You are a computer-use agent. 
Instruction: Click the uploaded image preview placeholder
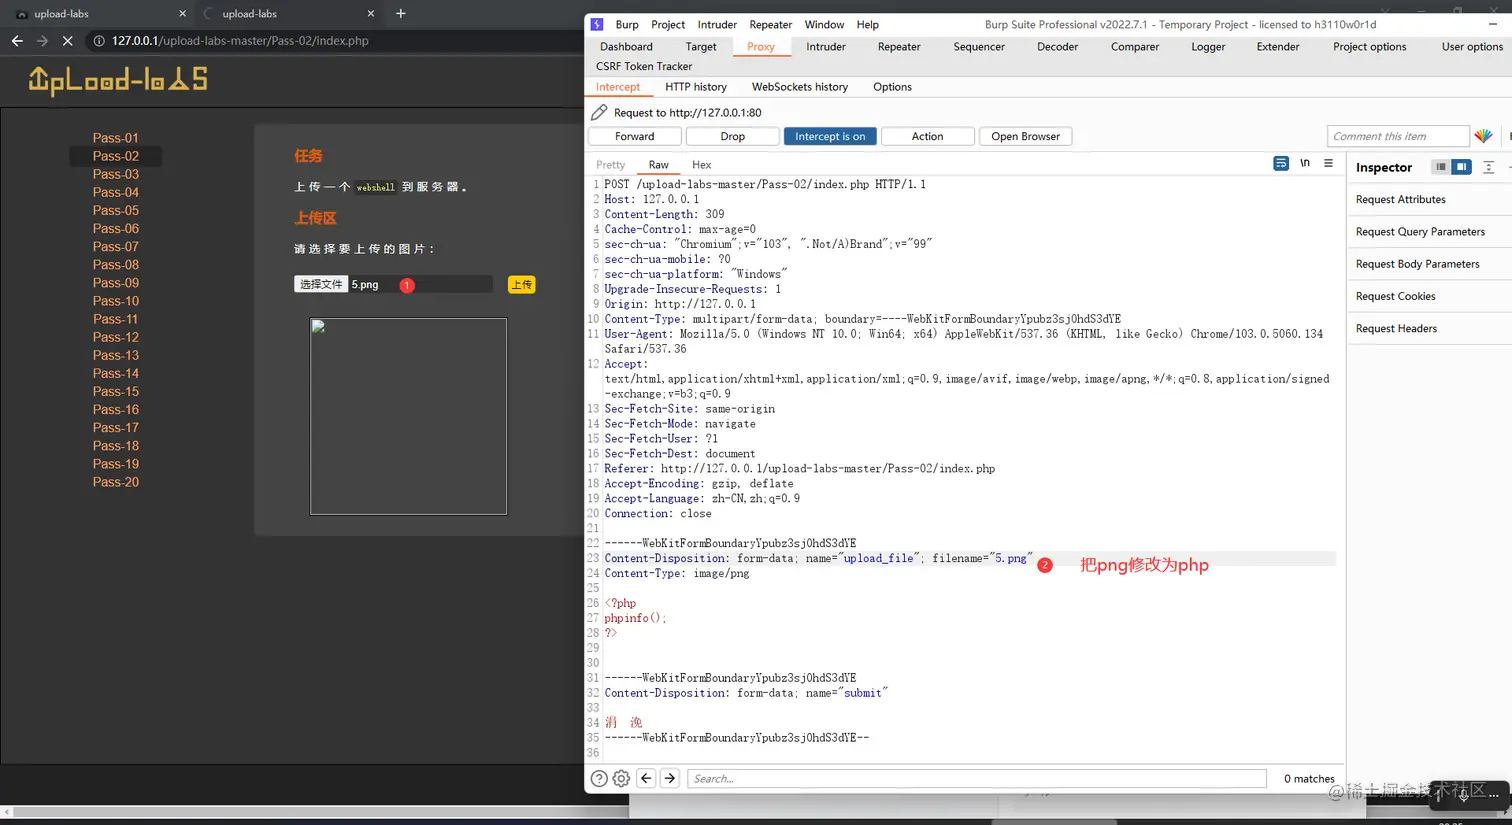pyautogui.click(x=408, y=416)
